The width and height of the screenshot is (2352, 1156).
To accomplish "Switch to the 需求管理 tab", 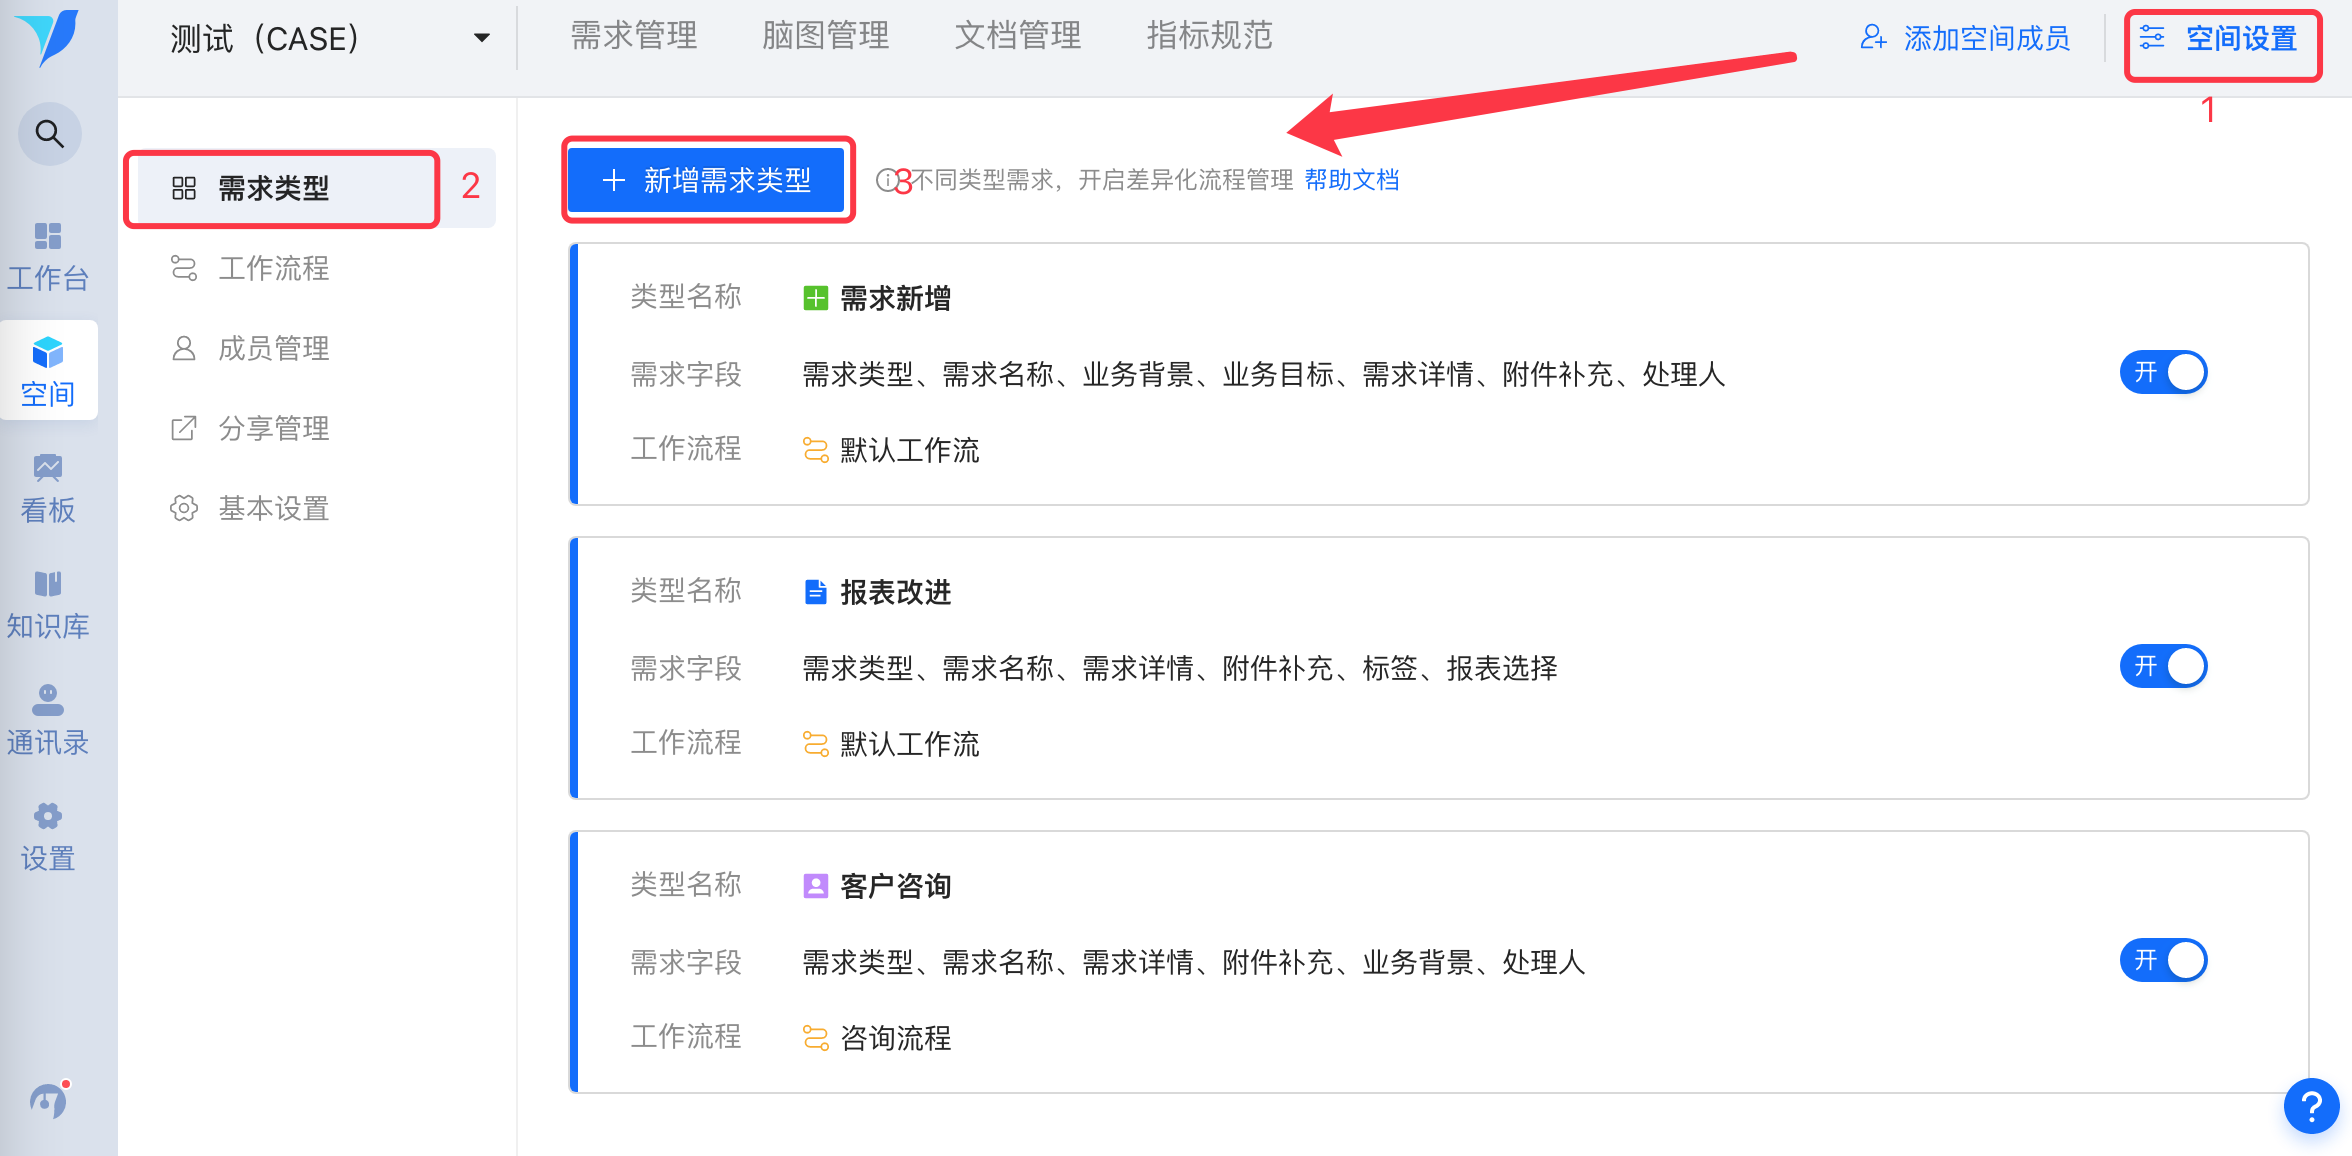I will point(633,36).
